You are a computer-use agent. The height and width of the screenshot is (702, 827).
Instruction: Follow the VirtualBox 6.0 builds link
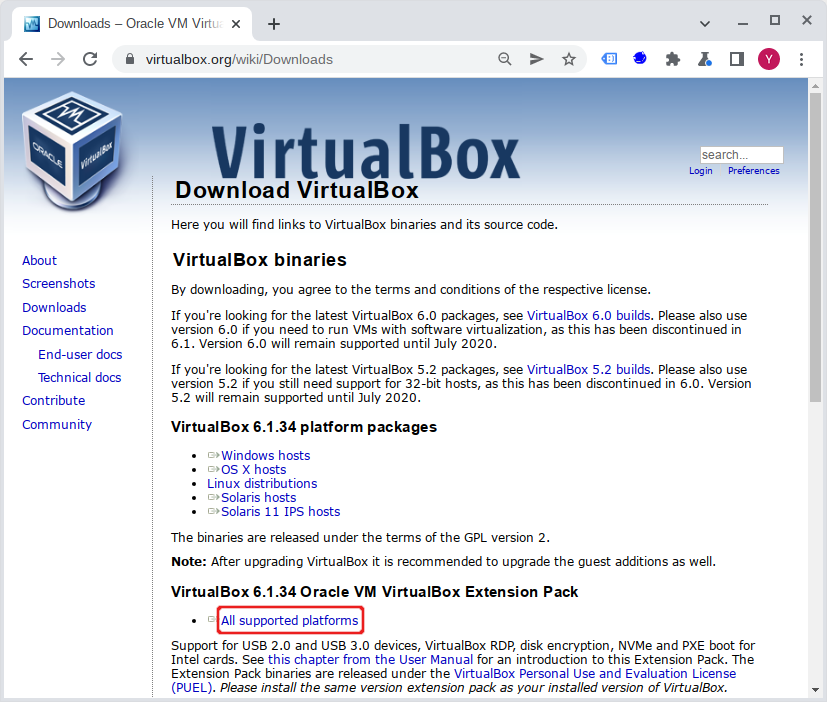(589, 315)
